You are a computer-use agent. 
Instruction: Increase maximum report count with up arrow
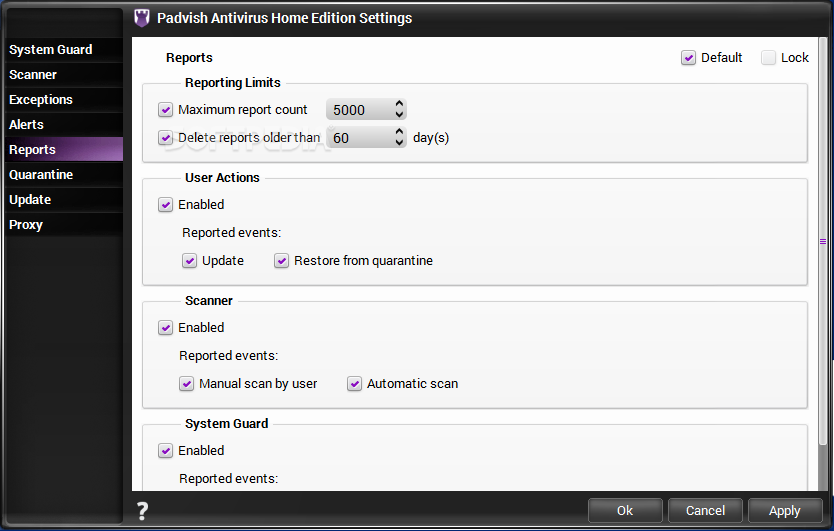[399, 104]
